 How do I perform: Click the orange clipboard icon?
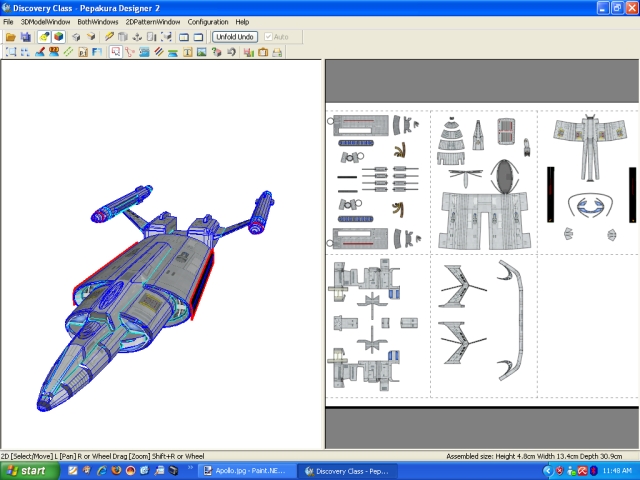[263, 52]
